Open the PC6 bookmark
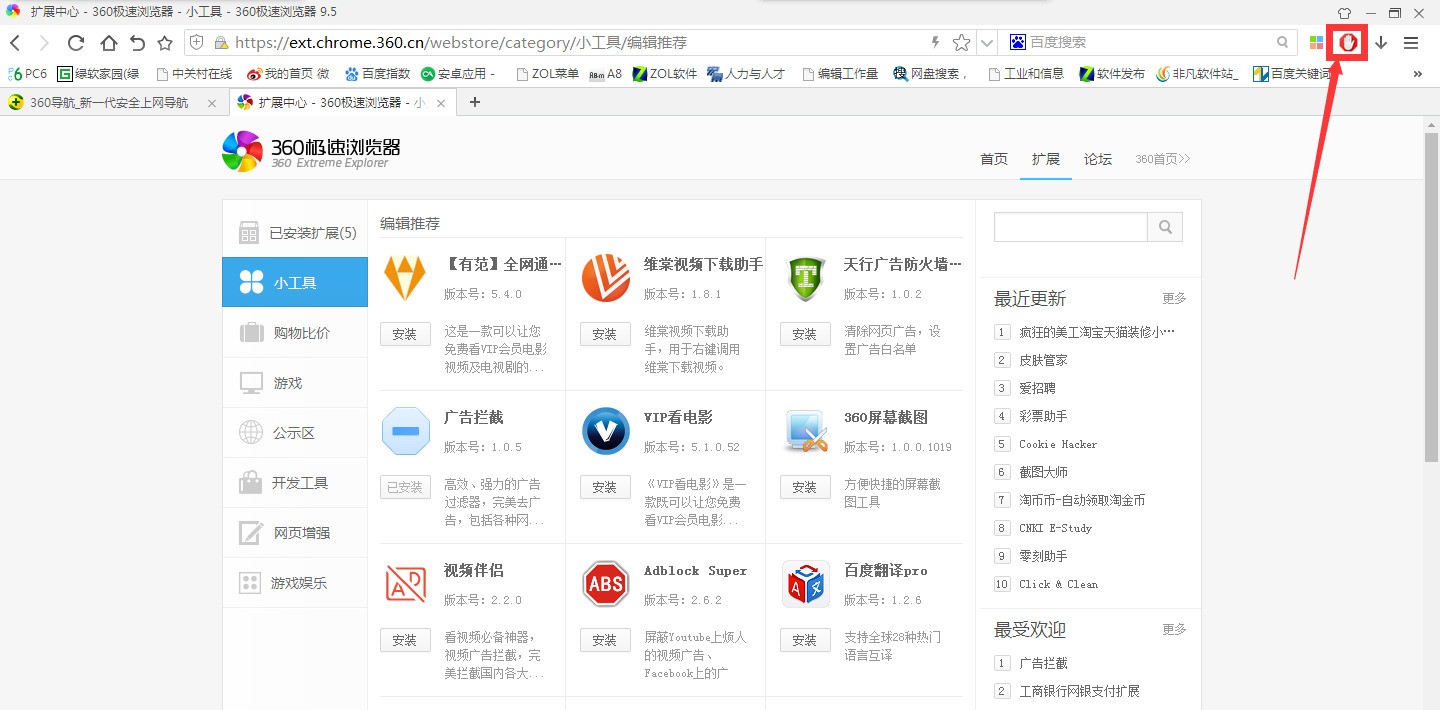Viewport: 1440px width, 710px height. 27,73
